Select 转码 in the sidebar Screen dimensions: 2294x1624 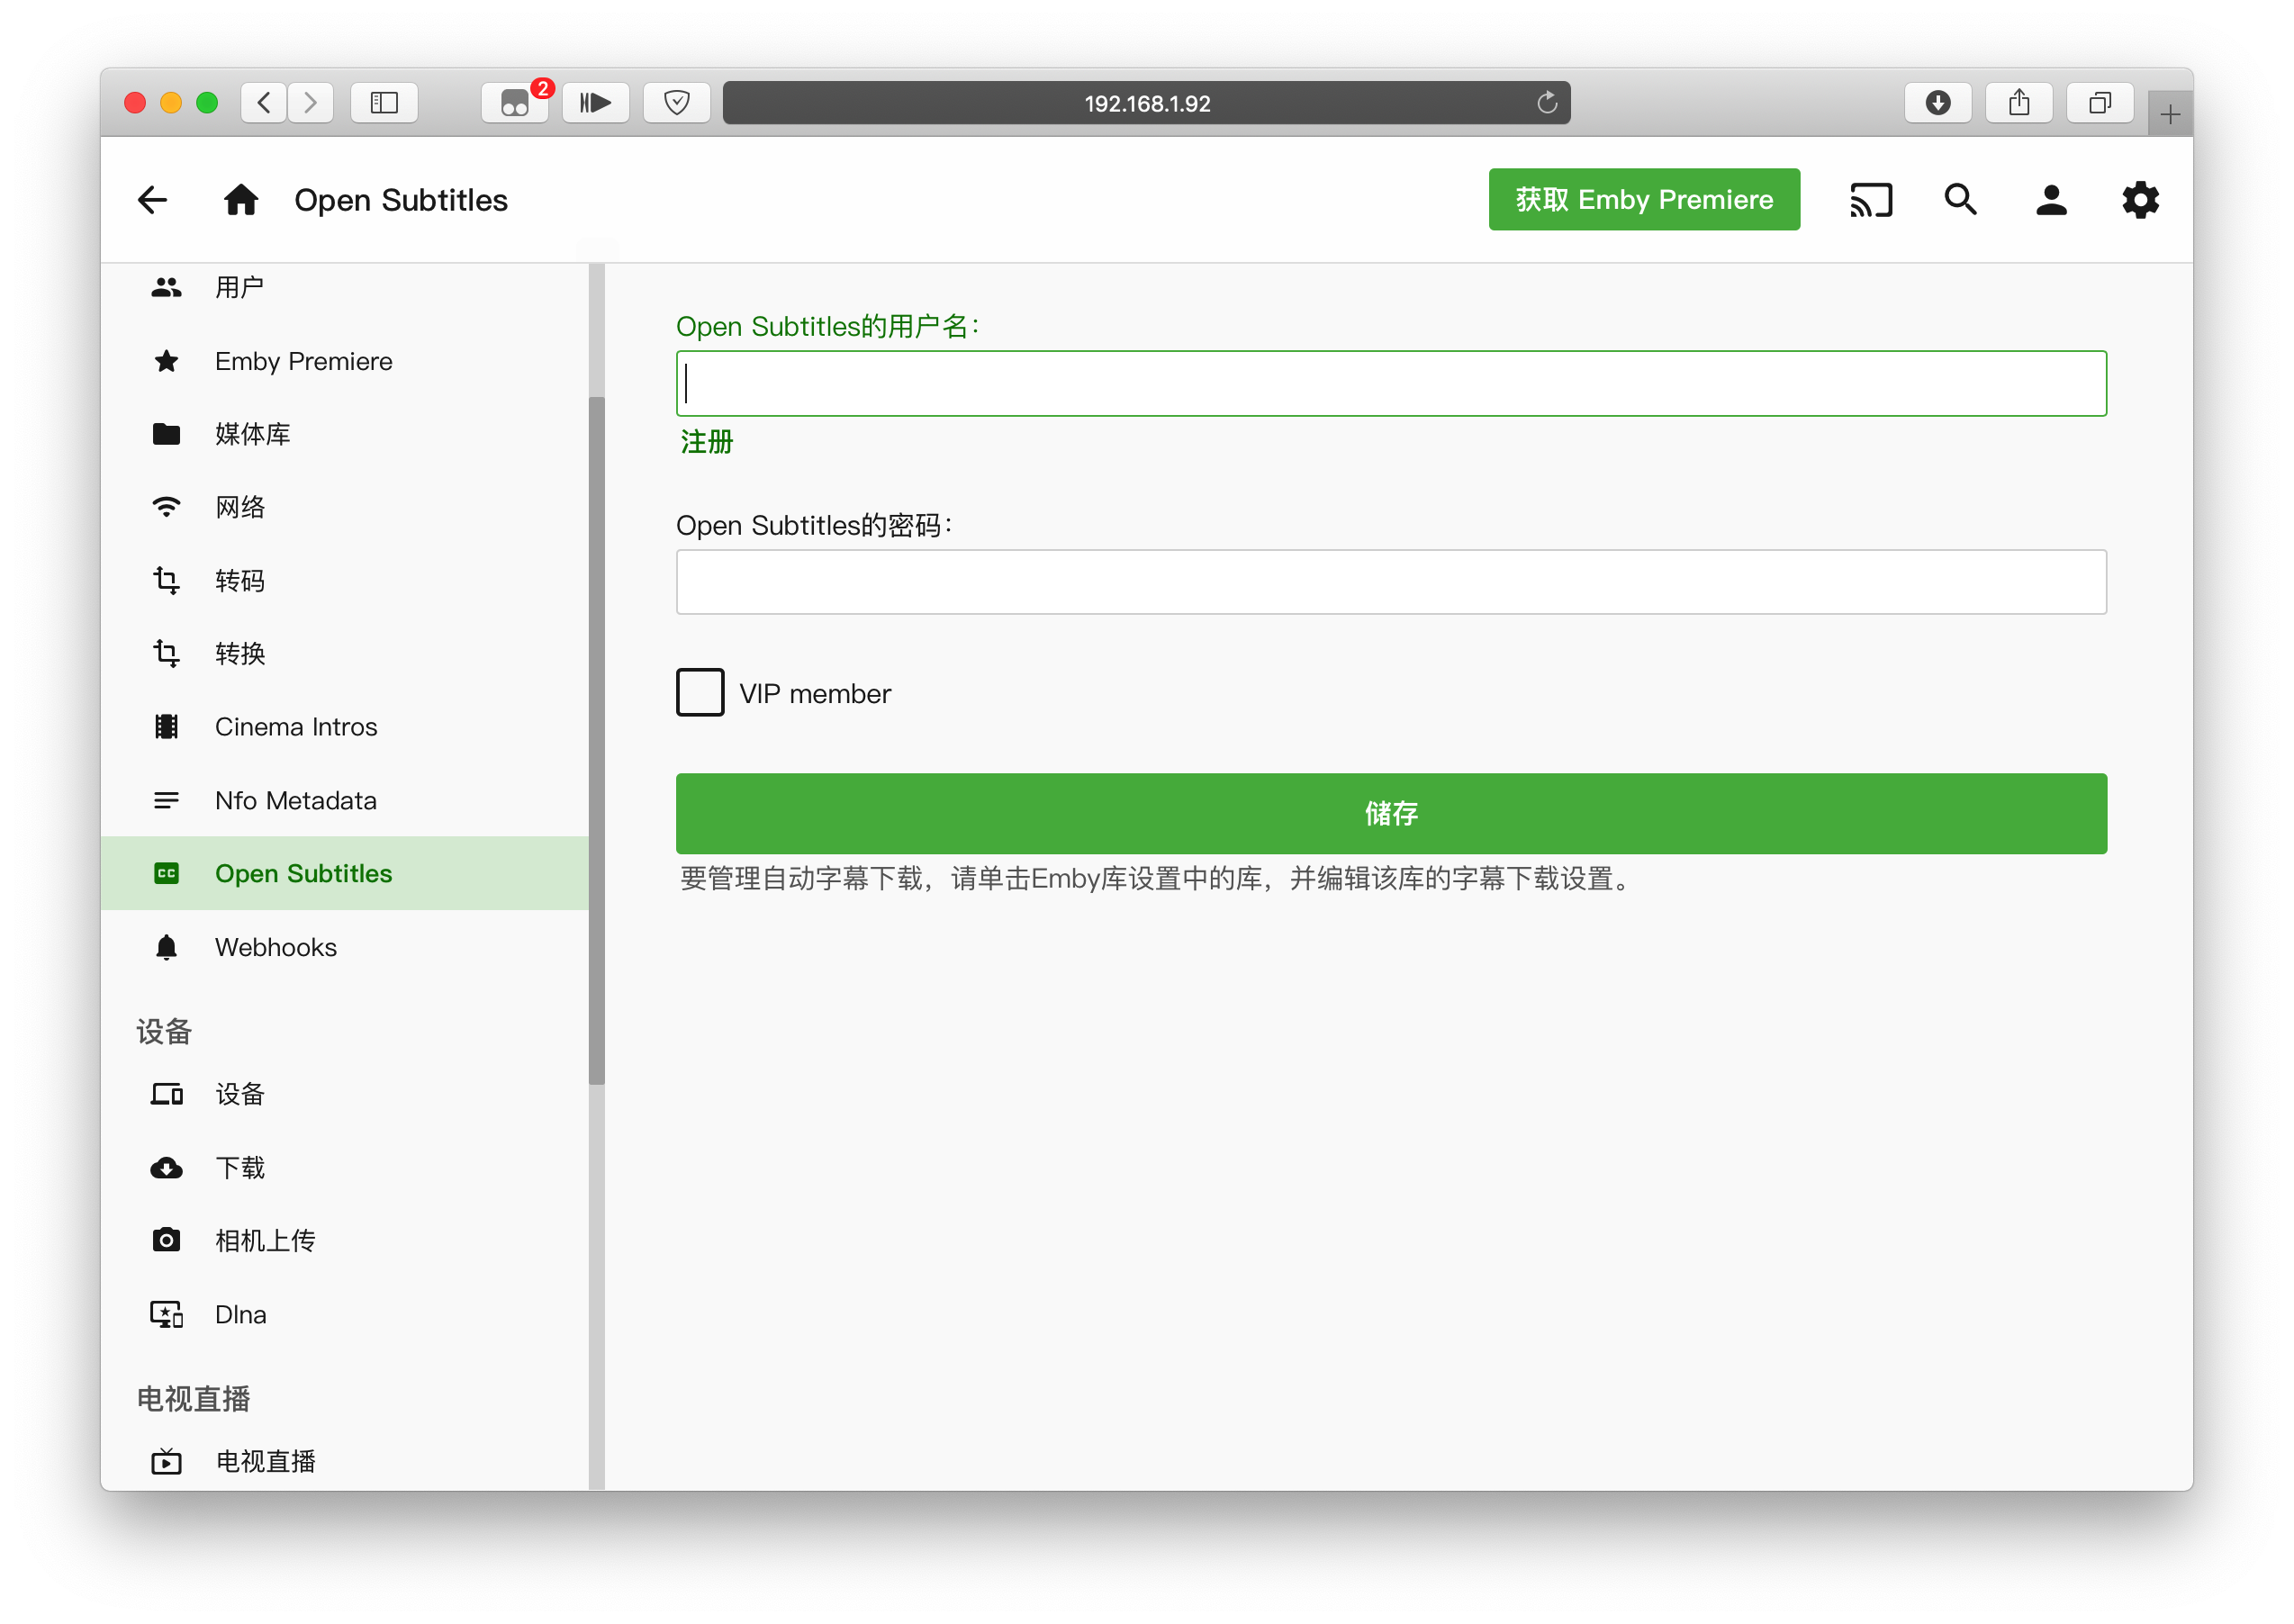(344, 580)
